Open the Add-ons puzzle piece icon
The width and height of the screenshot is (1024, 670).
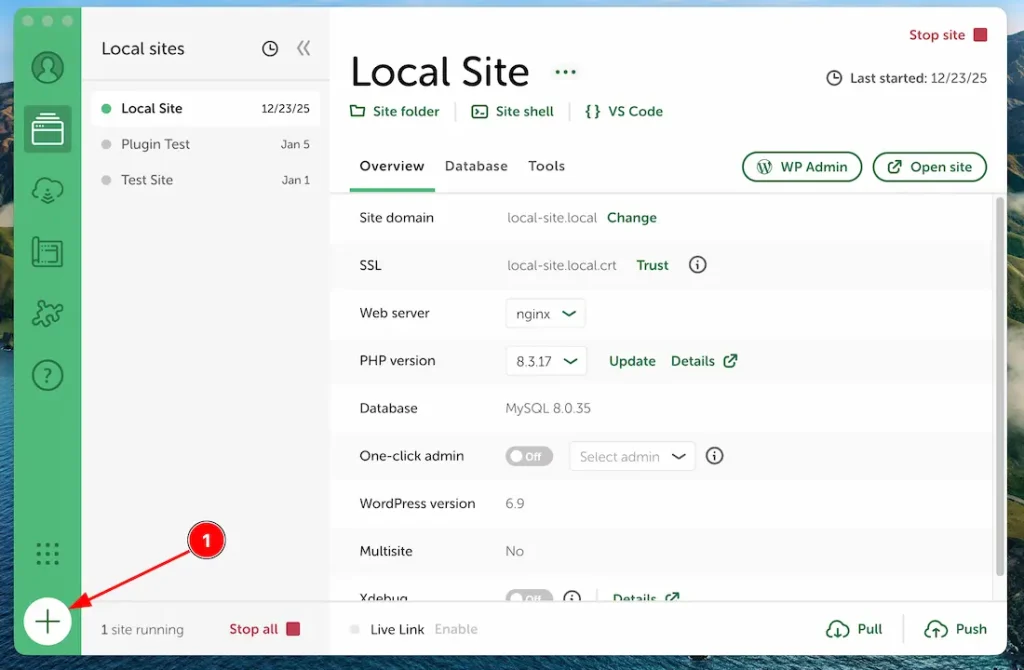pyautogui.click(x=48, y=313)
